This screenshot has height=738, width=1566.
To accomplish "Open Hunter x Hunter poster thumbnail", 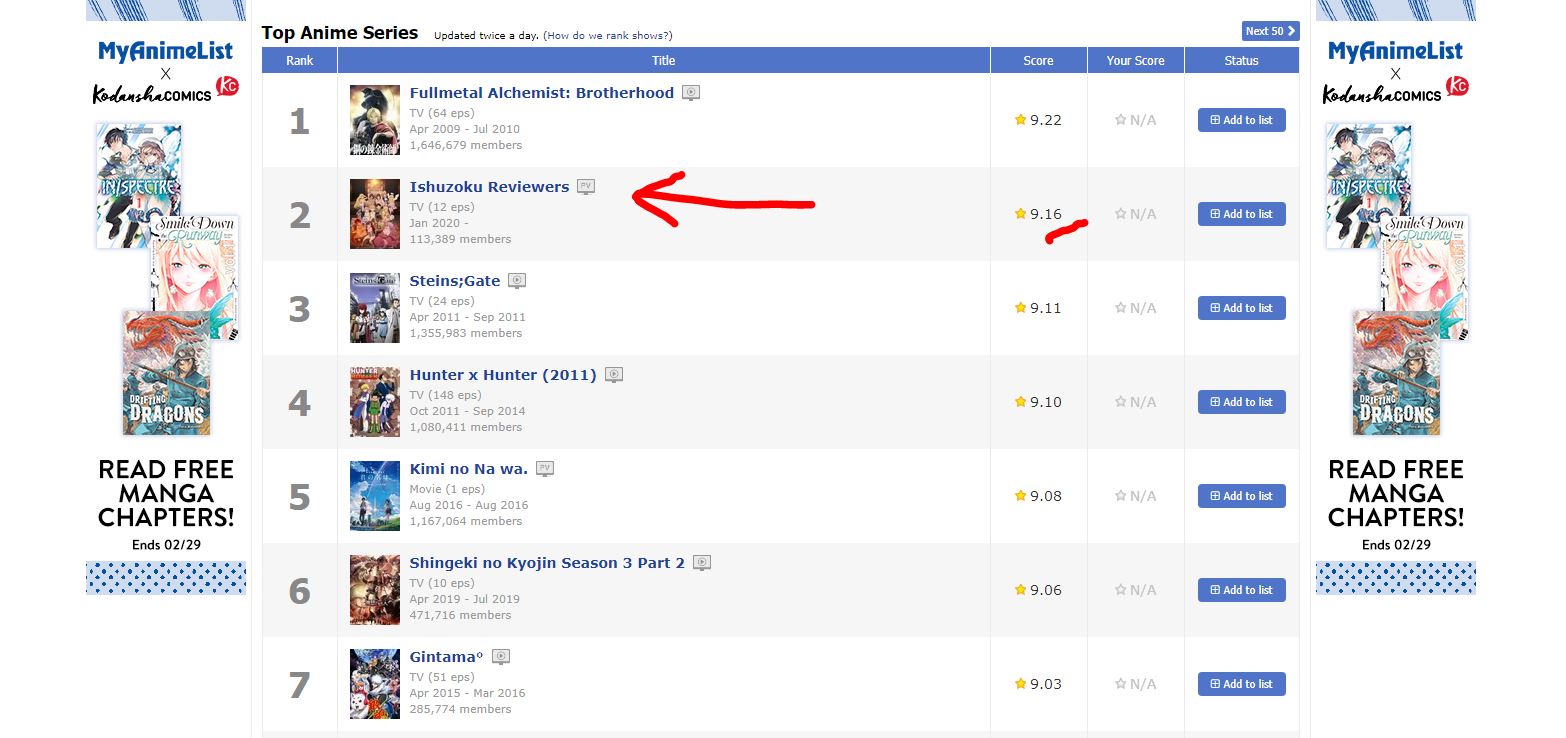I will pyautogui.click(x=374, y=402).
